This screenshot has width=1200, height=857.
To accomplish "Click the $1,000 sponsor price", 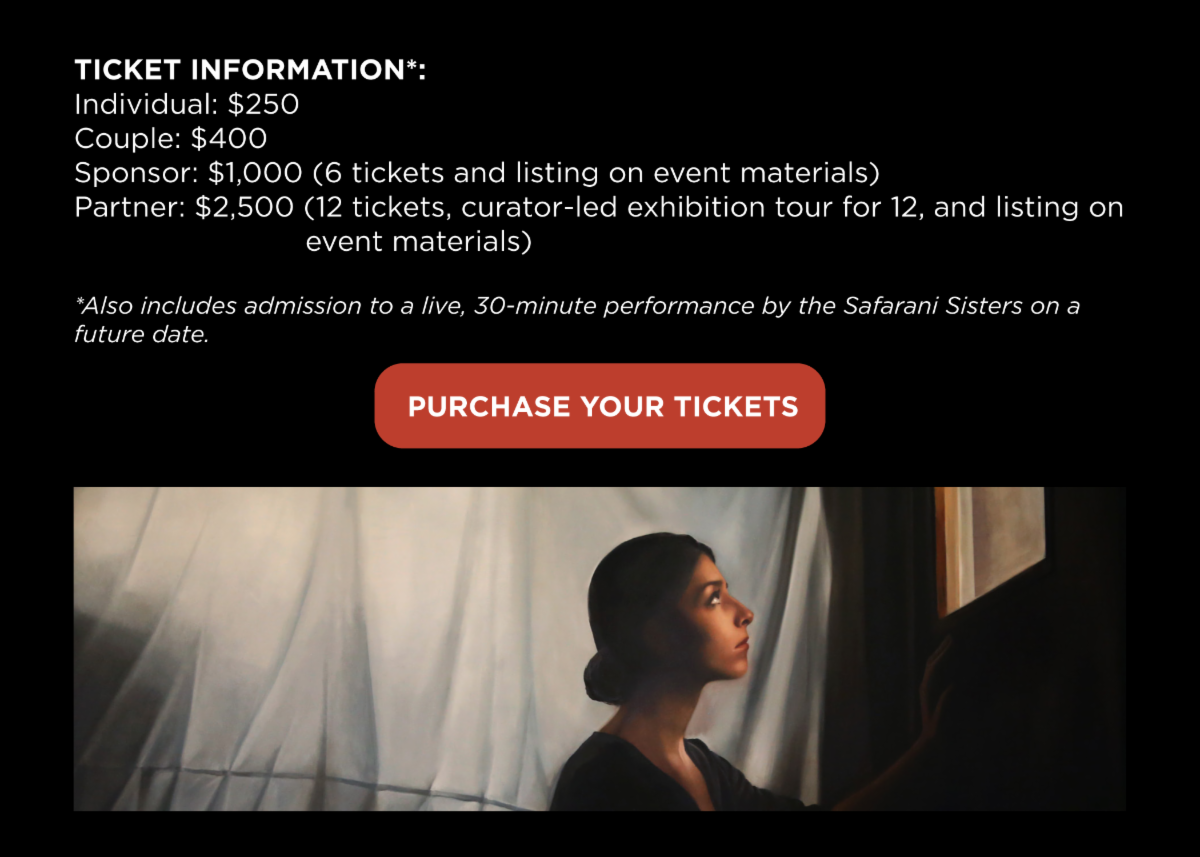I will point(255,173).
